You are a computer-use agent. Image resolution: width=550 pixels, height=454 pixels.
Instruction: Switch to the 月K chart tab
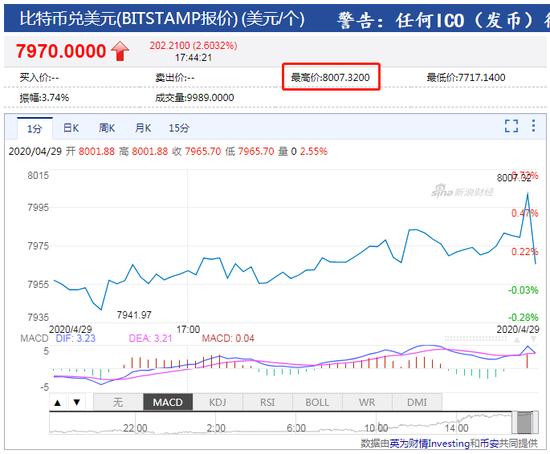(x=143, y=128)
